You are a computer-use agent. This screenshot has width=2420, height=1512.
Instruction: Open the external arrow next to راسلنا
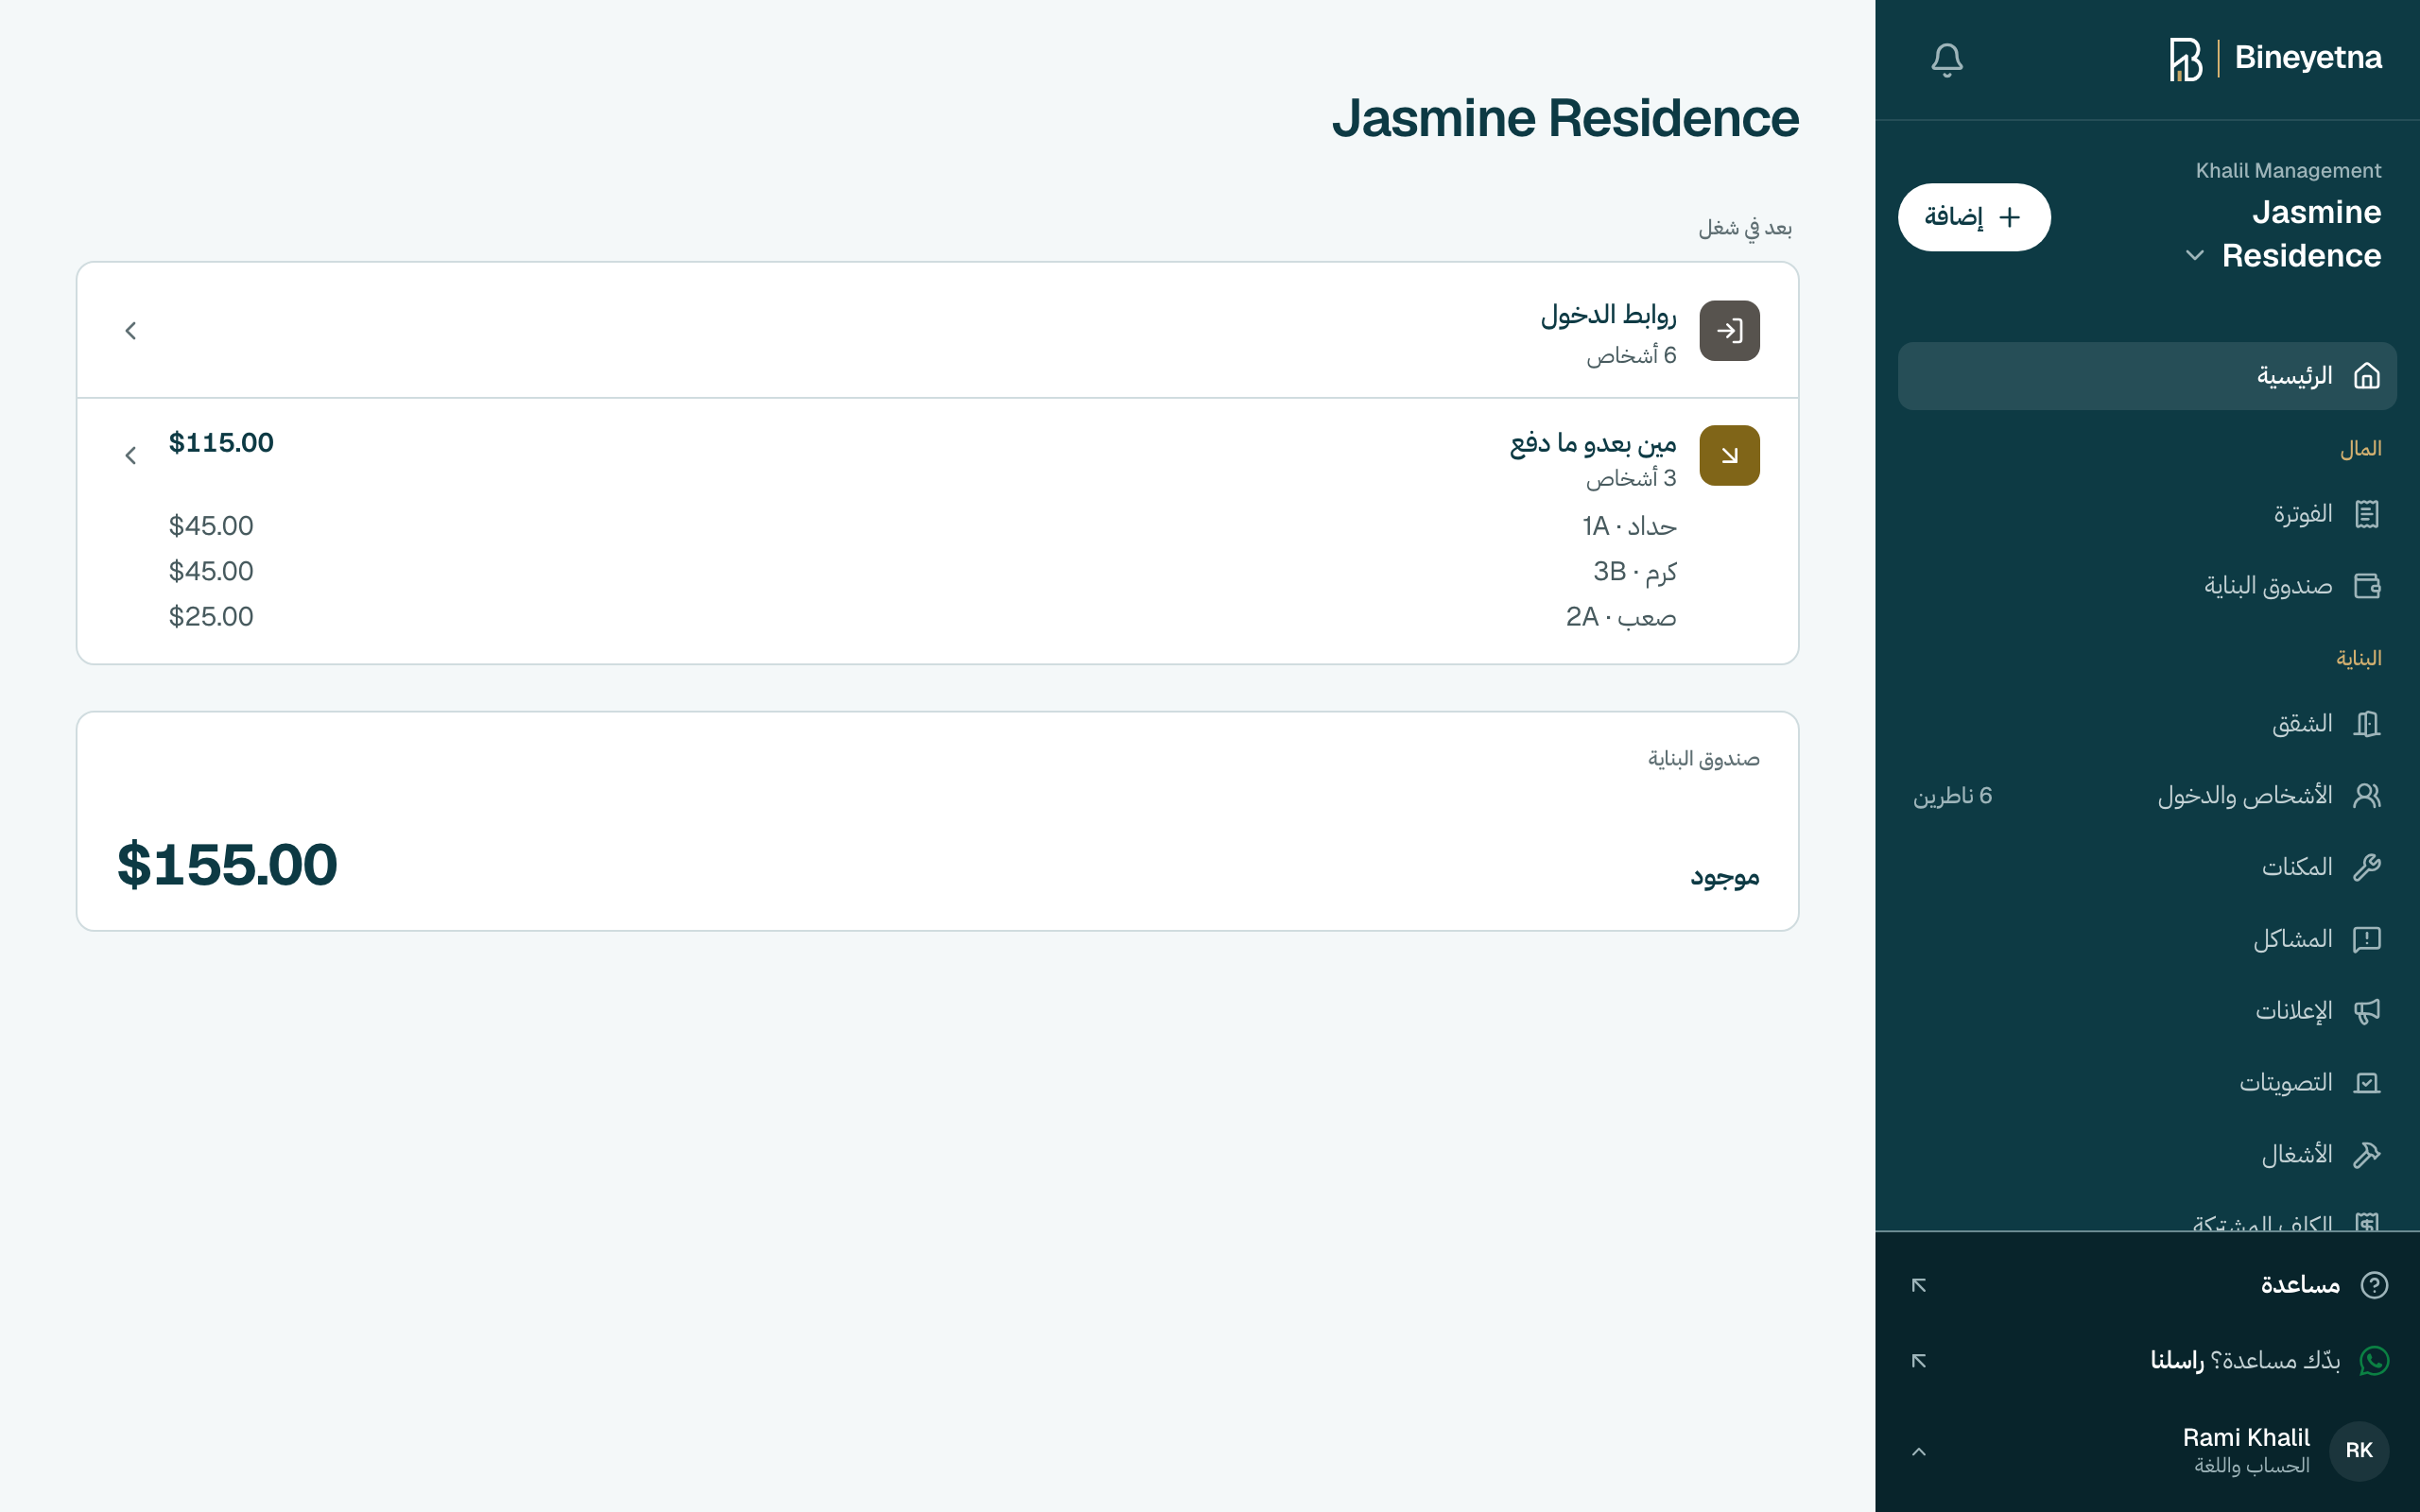(x=1918, y=1361)
